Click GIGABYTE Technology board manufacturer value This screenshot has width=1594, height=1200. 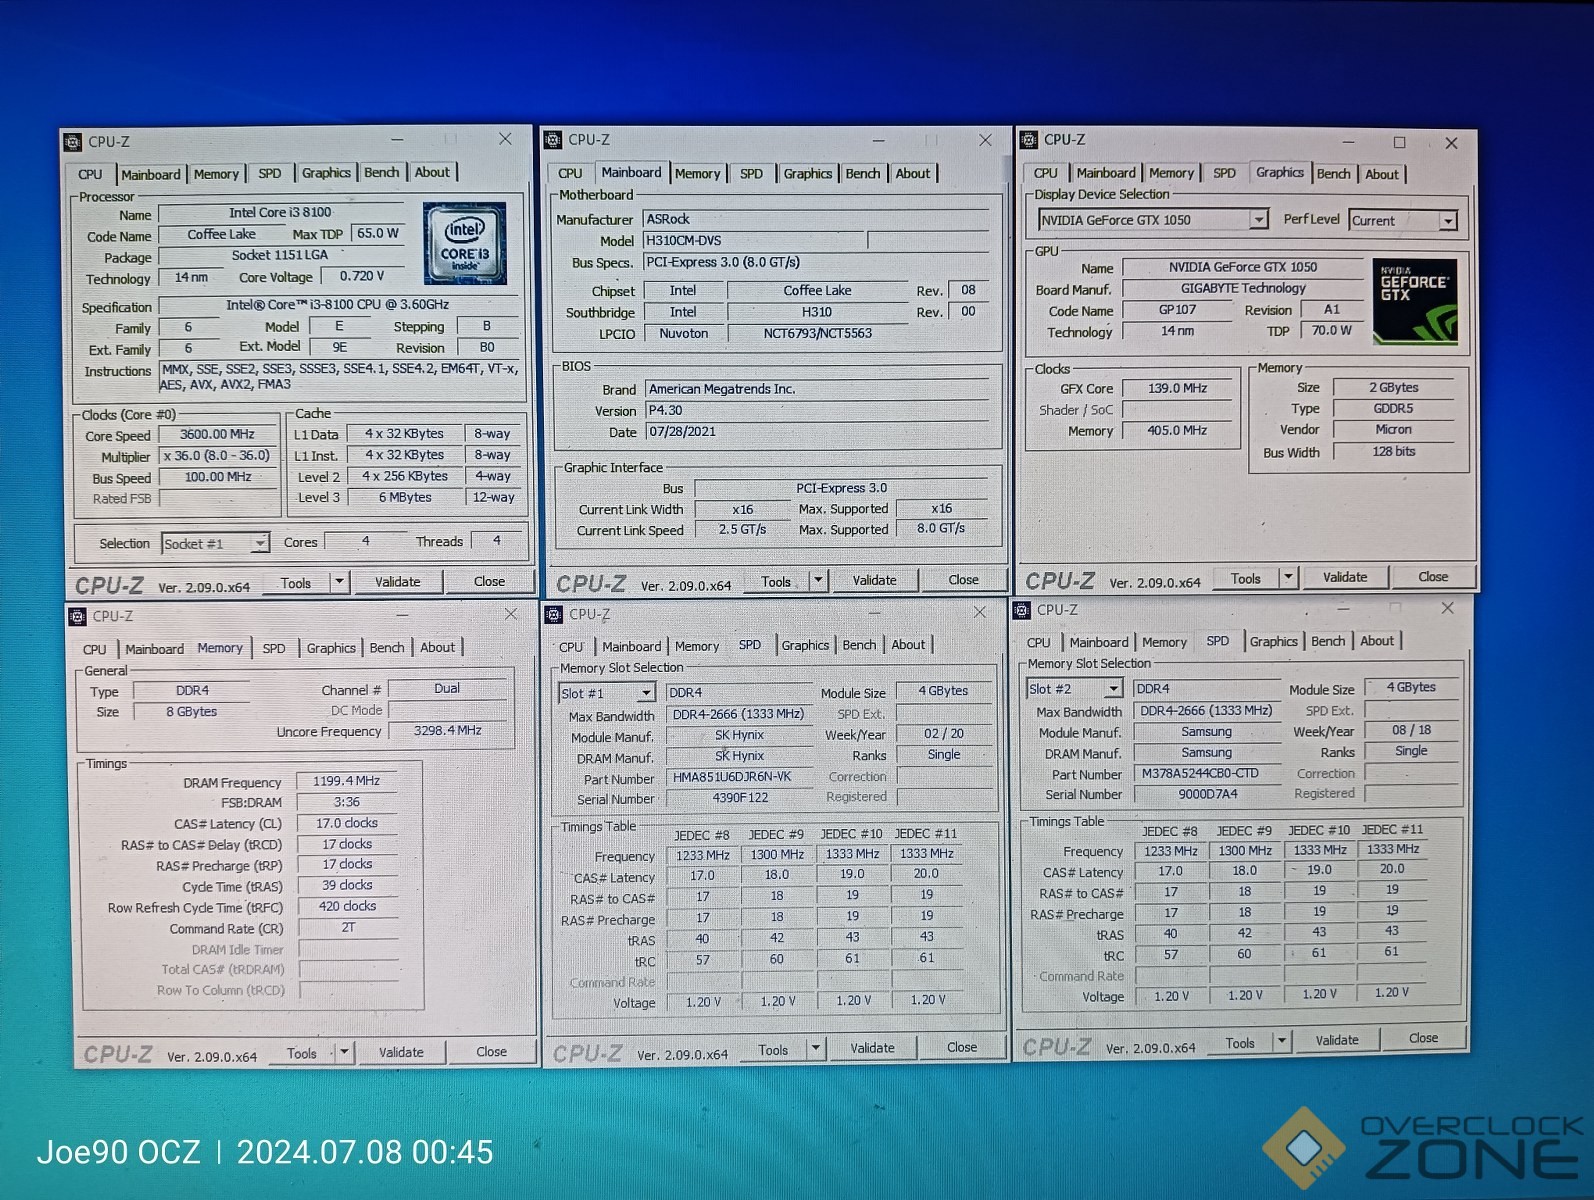1243,288
